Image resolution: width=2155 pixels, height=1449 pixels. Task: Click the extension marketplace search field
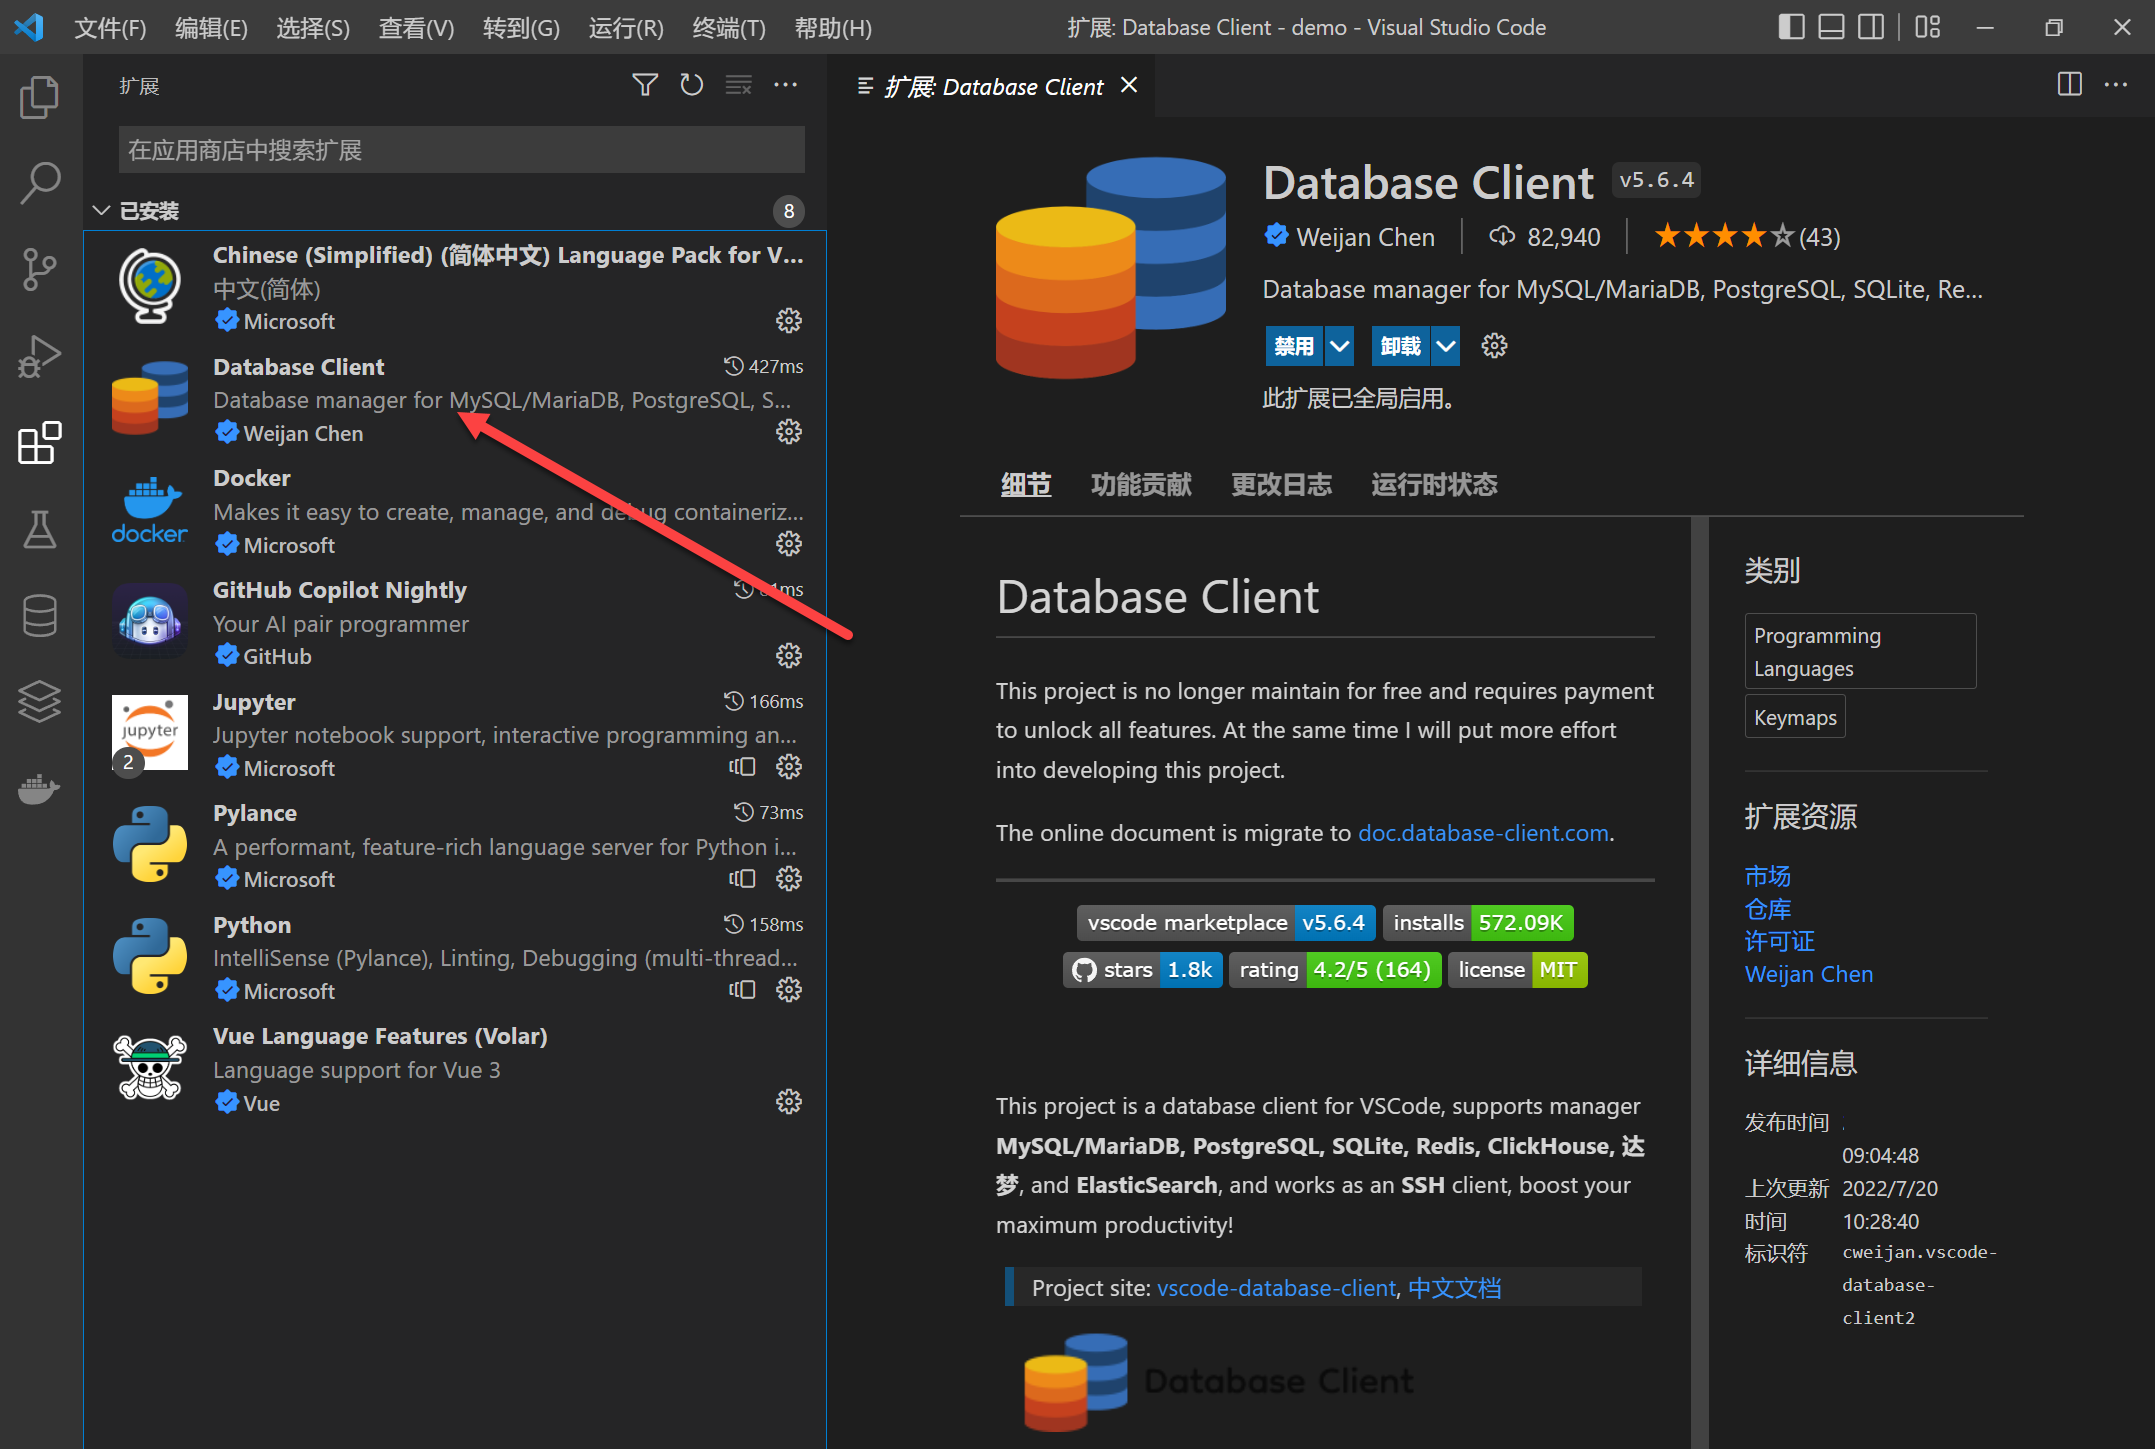click(x=461, y=150)
